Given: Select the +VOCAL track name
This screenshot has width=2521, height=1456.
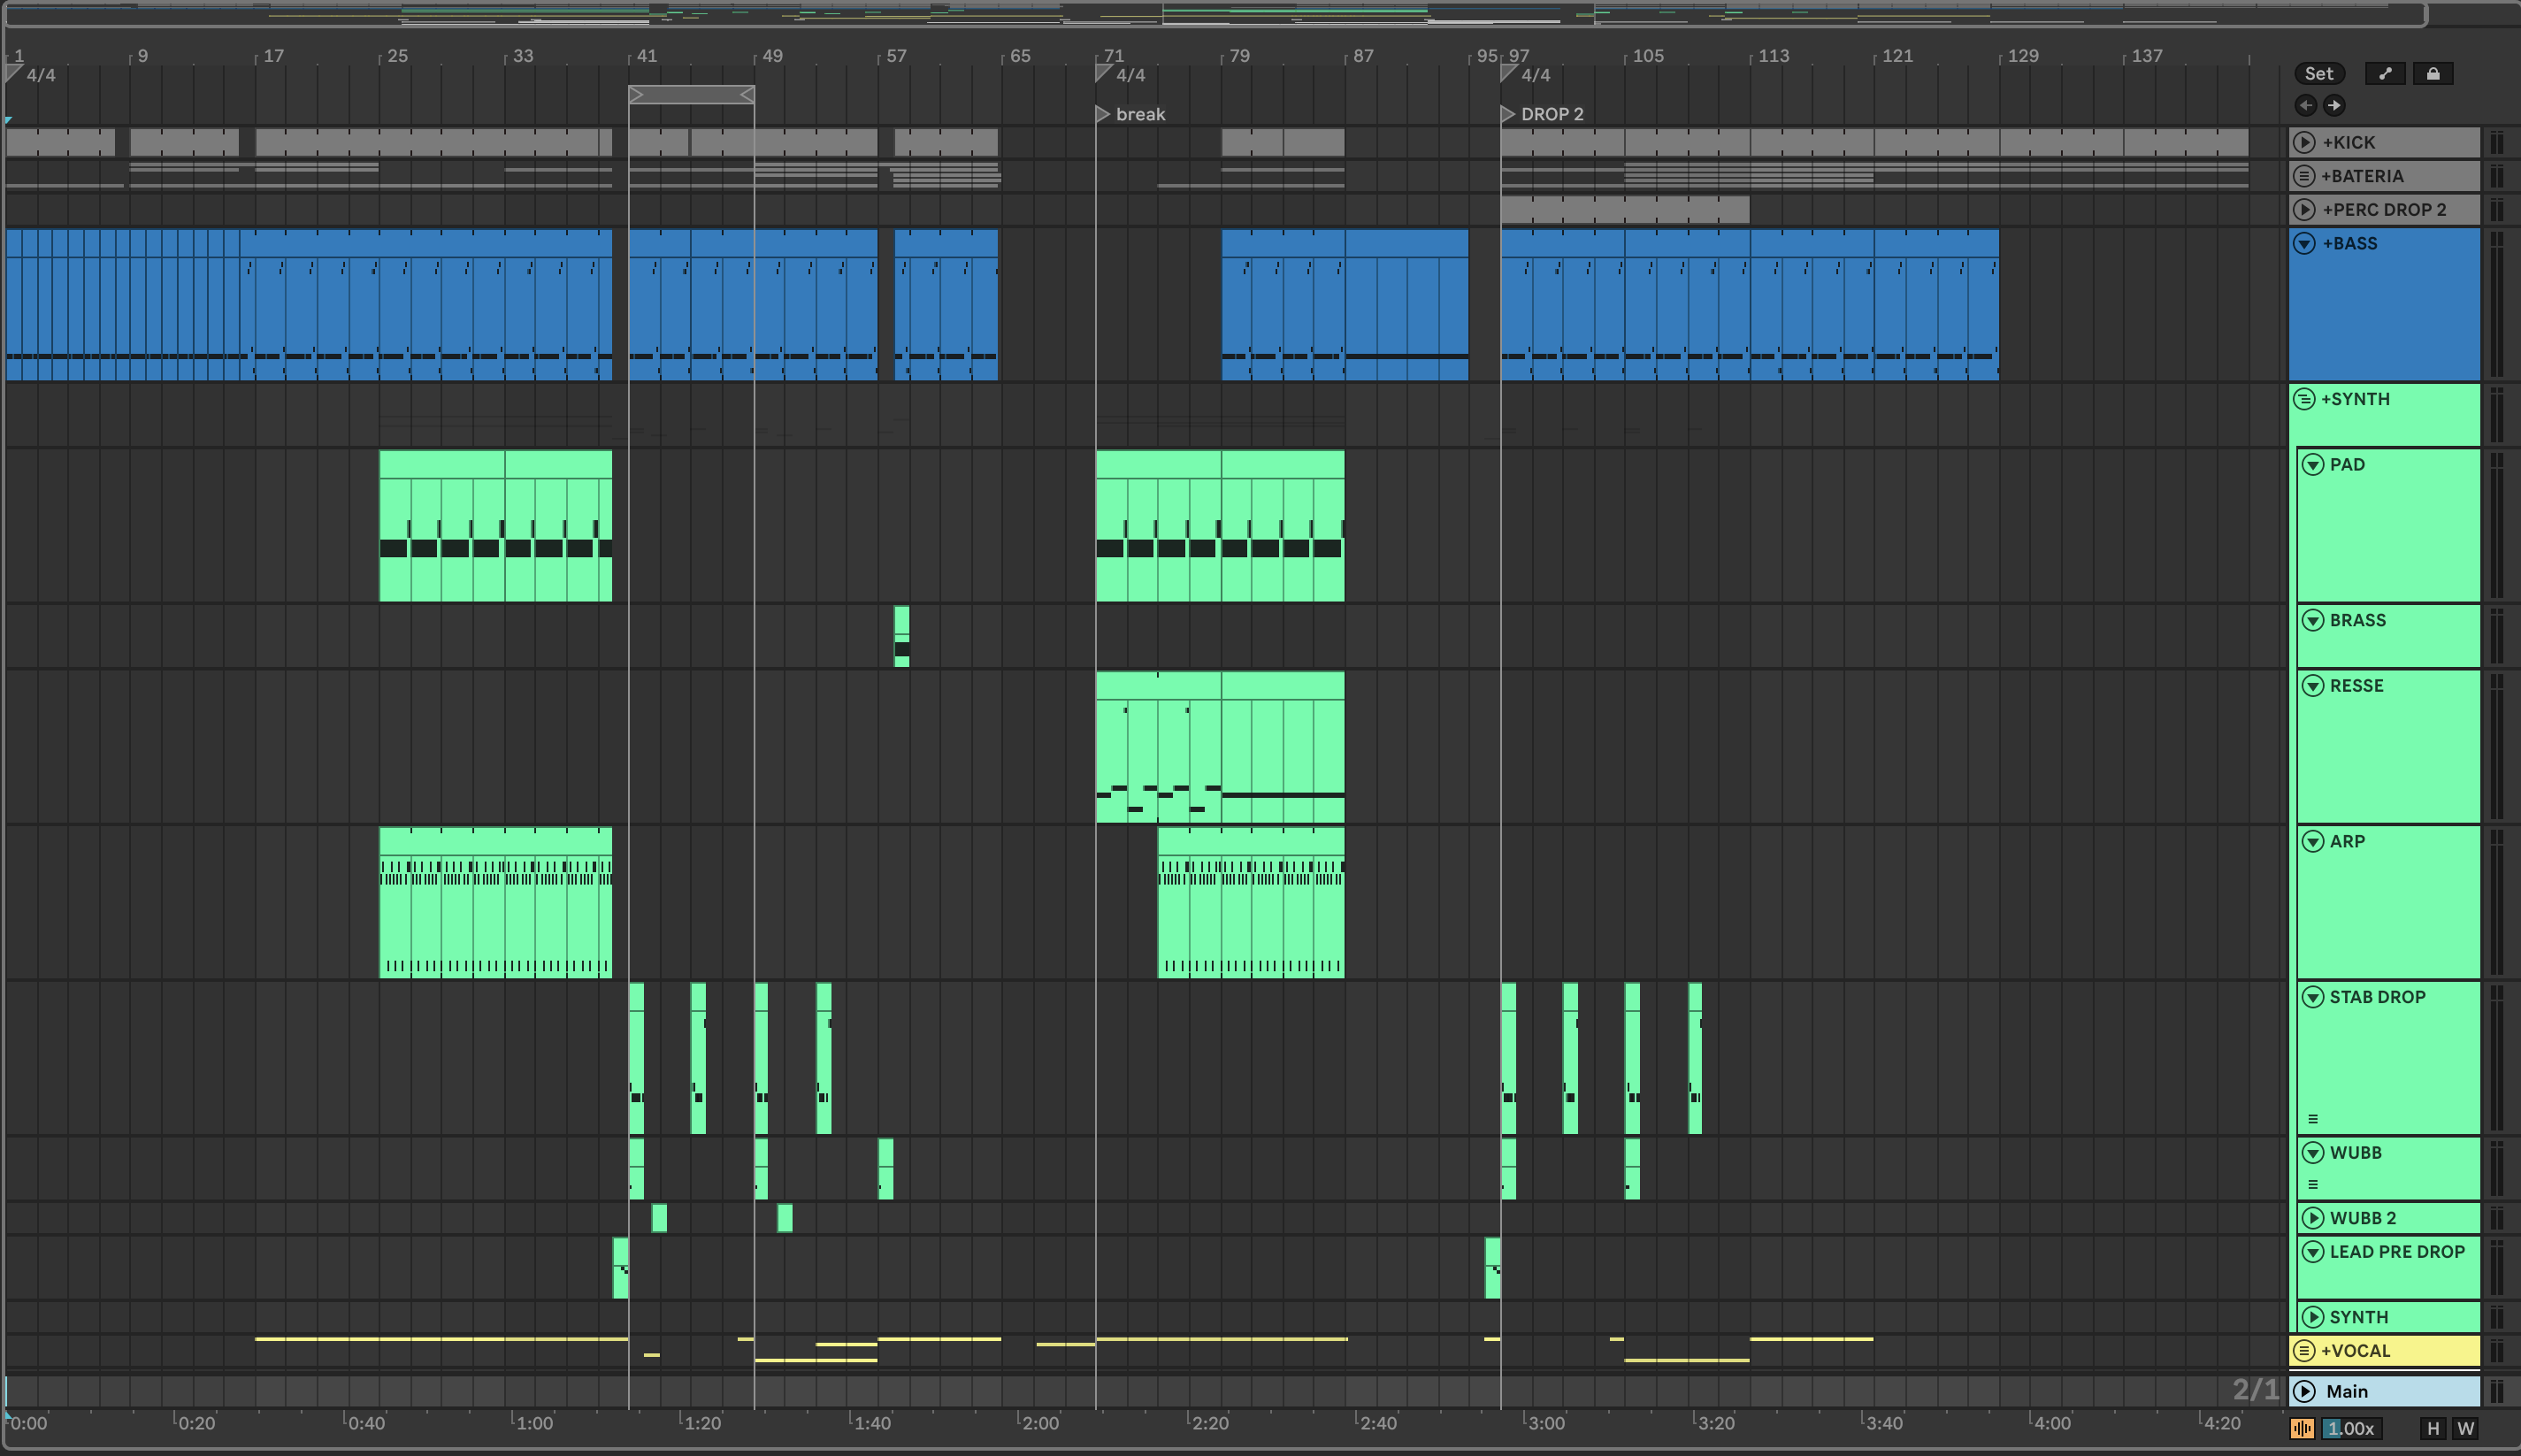Looking at the screenshot, I should [x=2355, y=1351].
